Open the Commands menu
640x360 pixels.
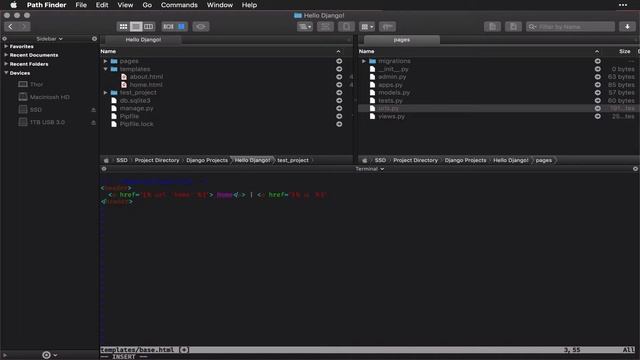tap(179, 5)
